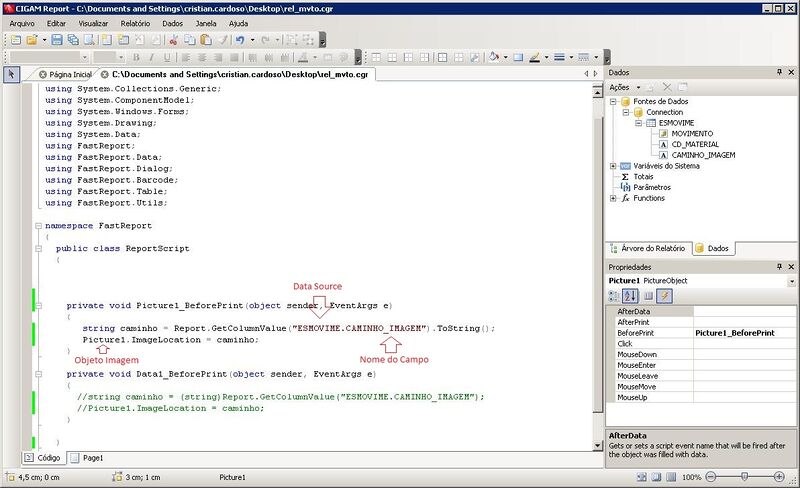
Task: Toggle Underline formatting
Action: pyautogui.click(x=167, y=57)
